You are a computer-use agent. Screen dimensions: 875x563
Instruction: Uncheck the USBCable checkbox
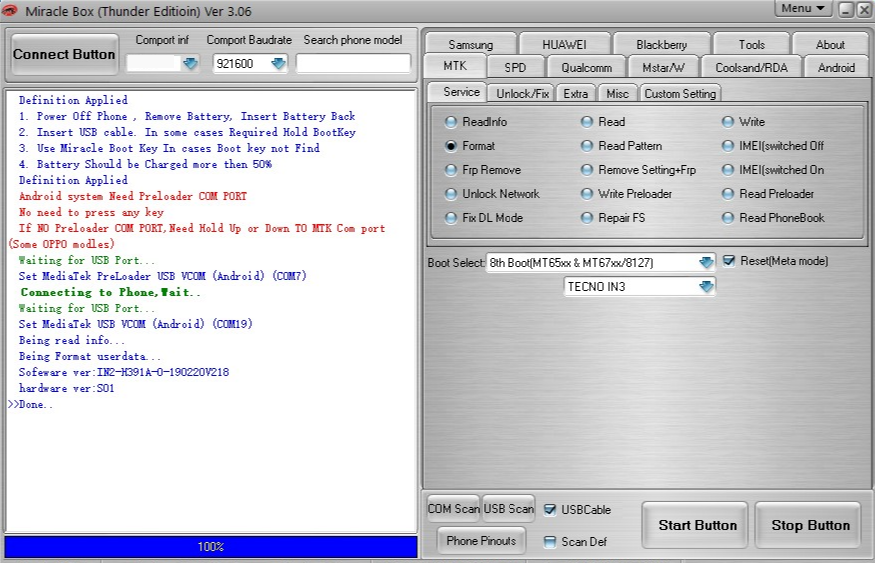pos(550,509)
